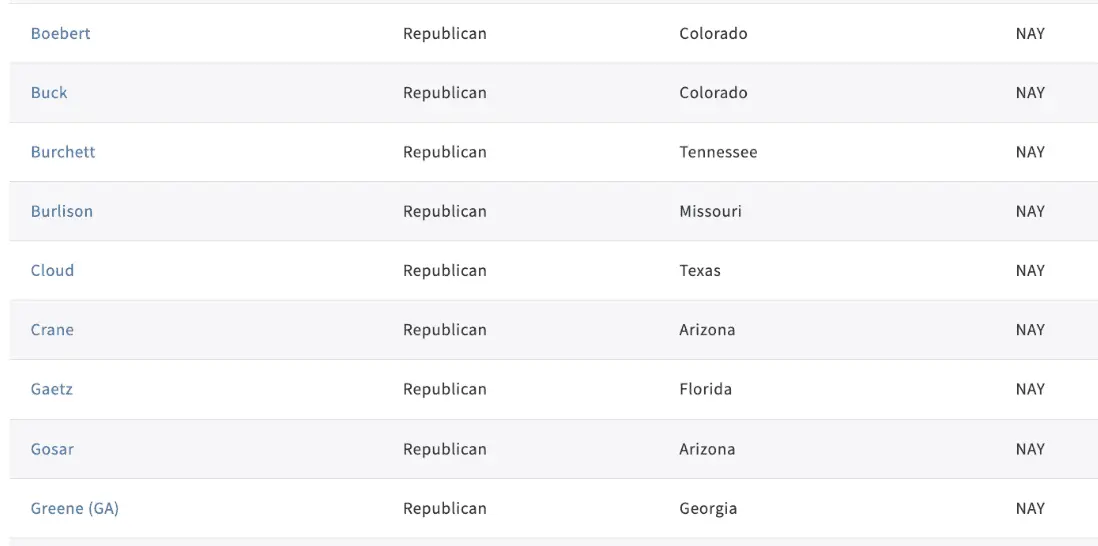
Task: Open the Crane link
Action: pyautogui.click(x=52, y=330)
